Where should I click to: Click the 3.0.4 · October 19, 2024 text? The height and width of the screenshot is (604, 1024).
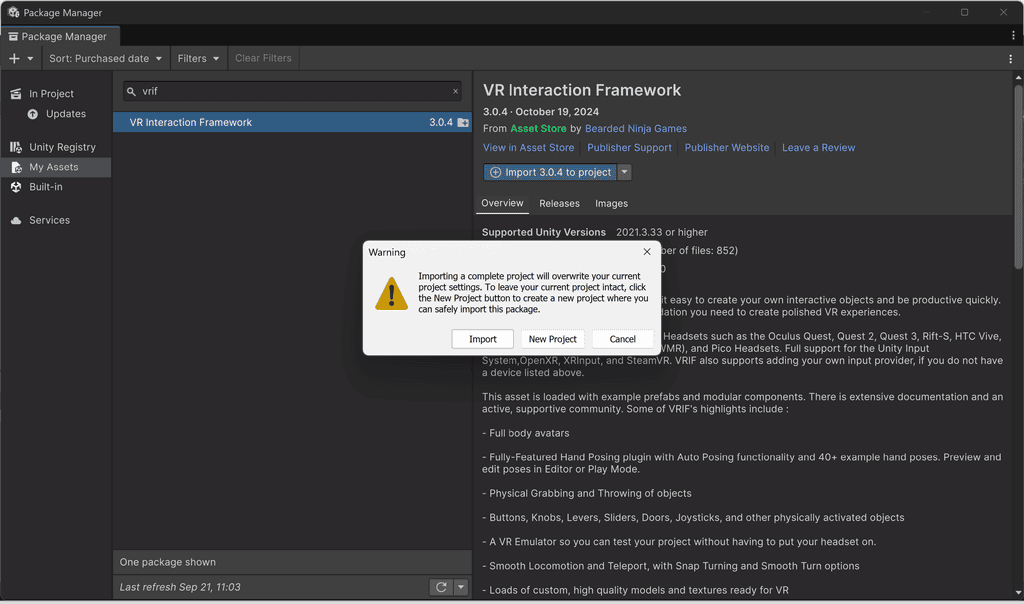coord(541,112)
